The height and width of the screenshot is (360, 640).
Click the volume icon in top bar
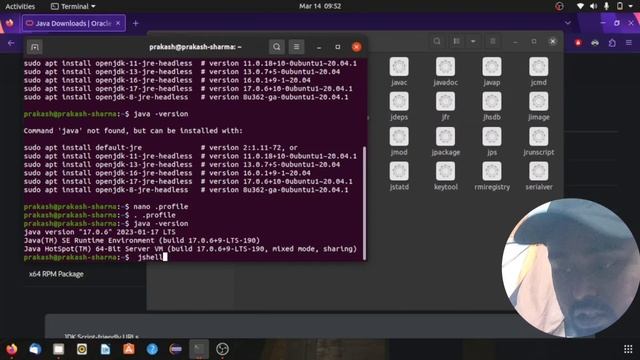point(593,6)
